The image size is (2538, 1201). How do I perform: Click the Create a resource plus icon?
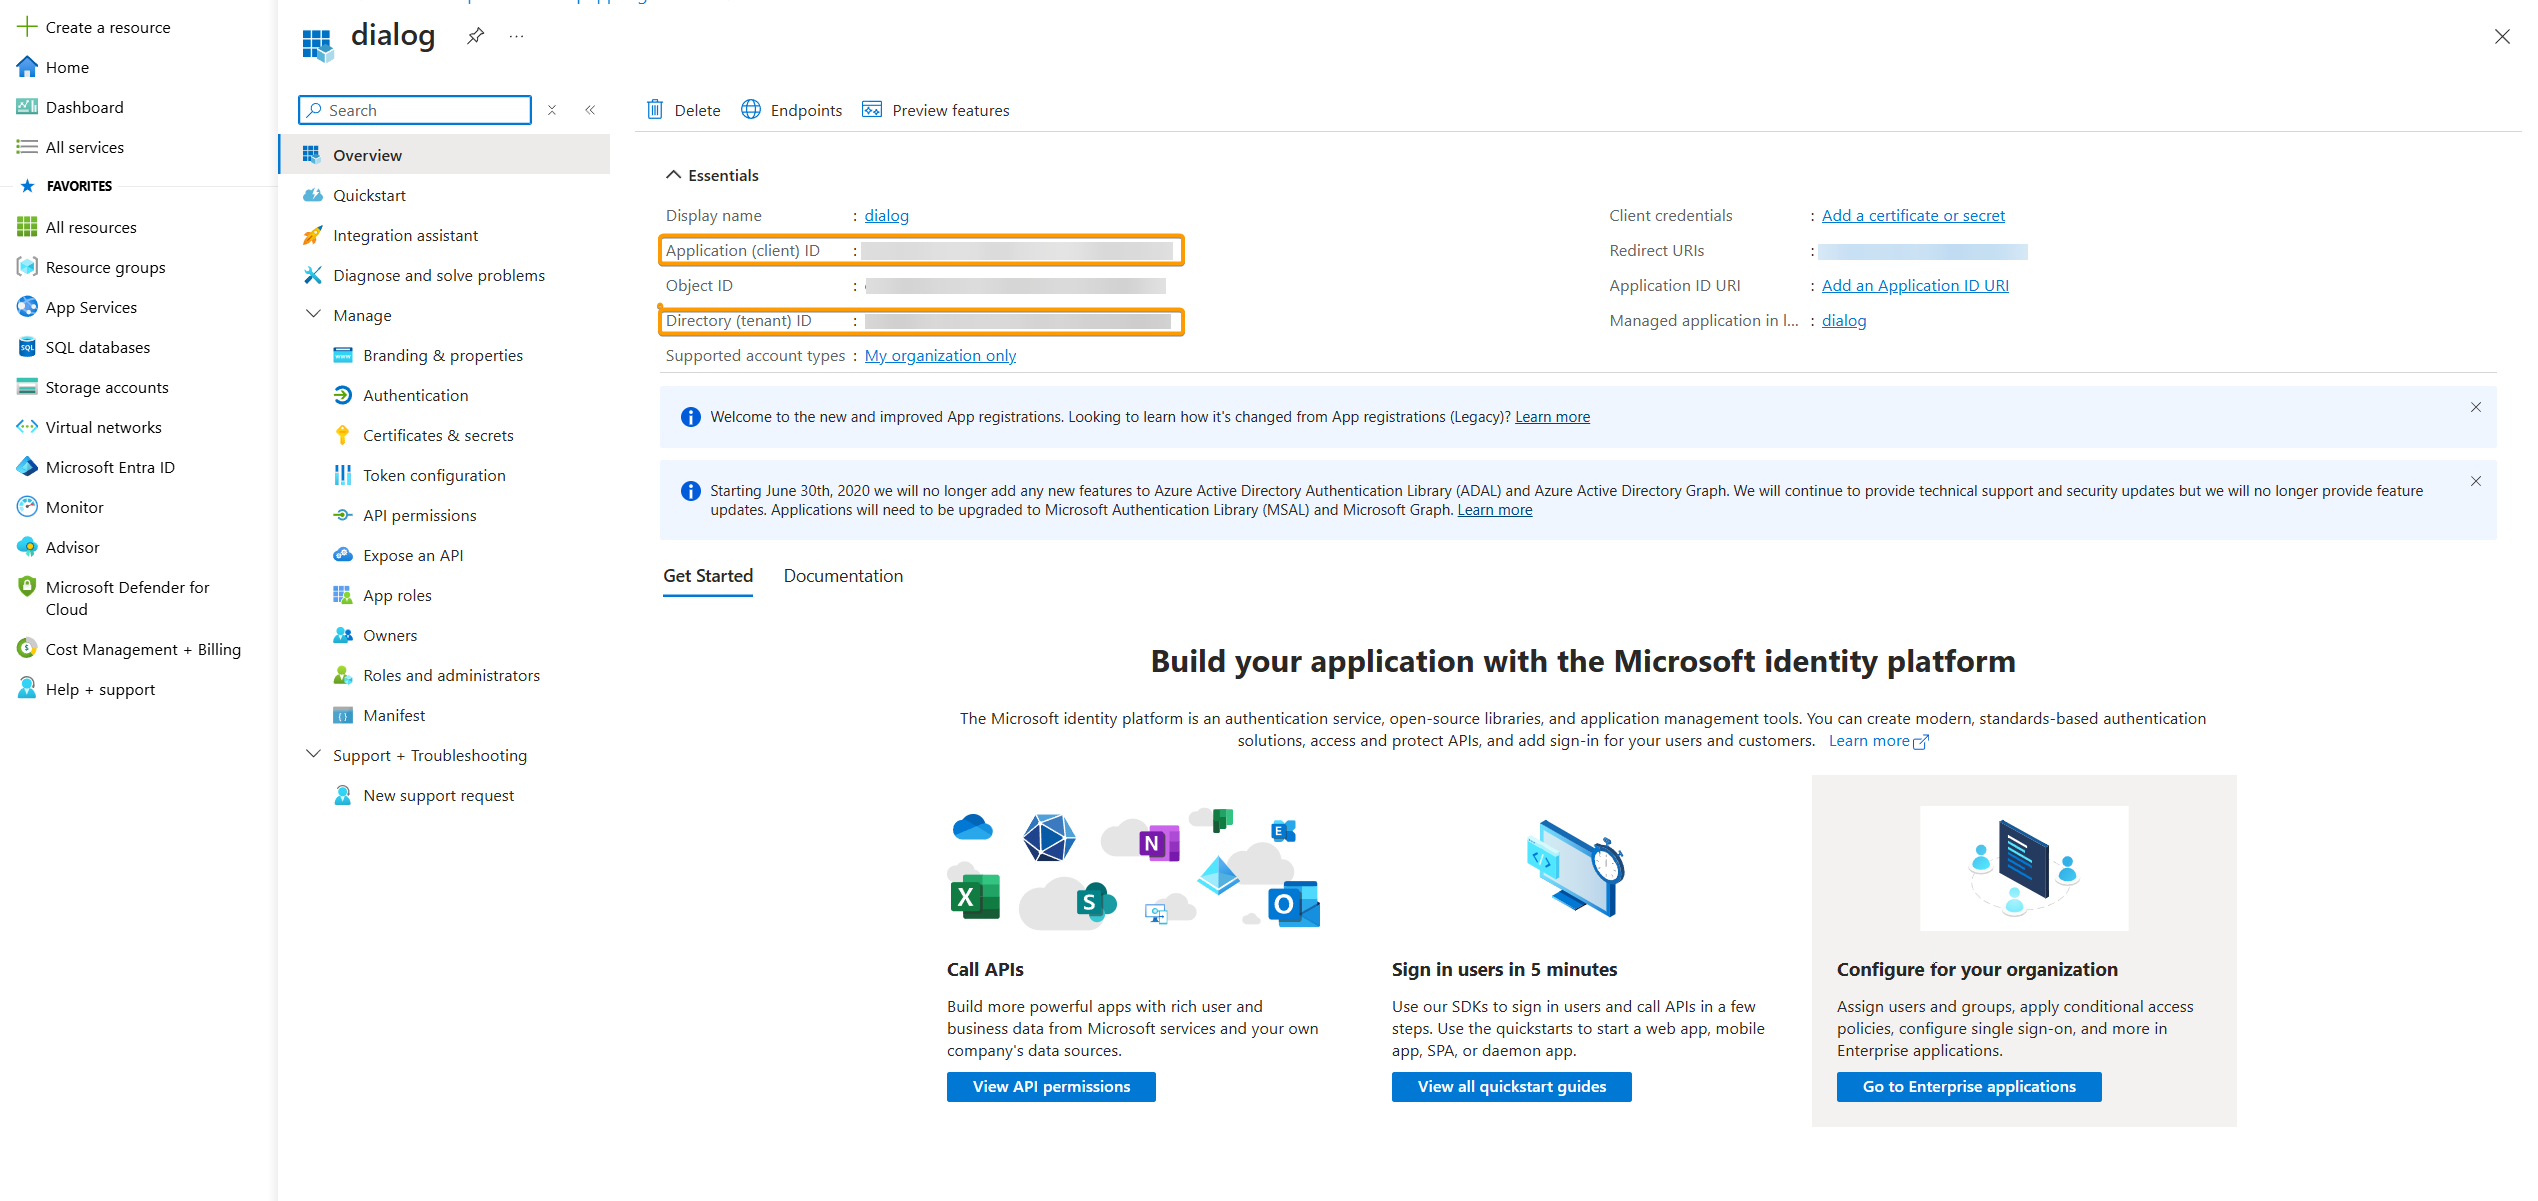click(27, 27)
